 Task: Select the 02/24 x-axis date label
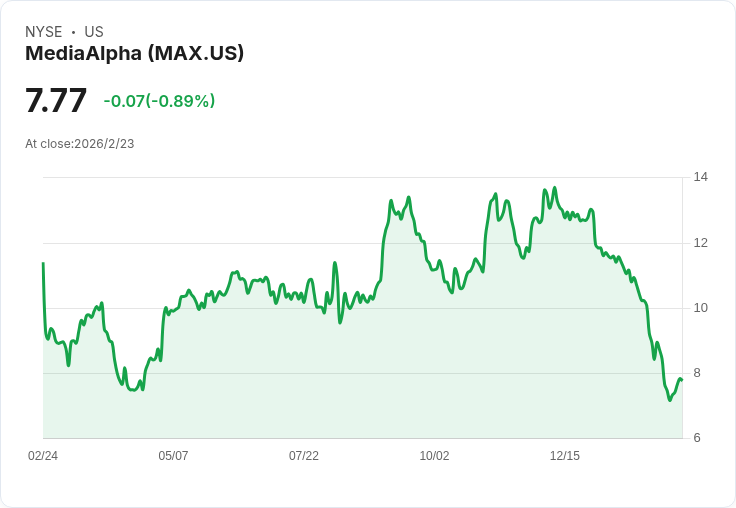pyautogui.click(x=43, y=456)
